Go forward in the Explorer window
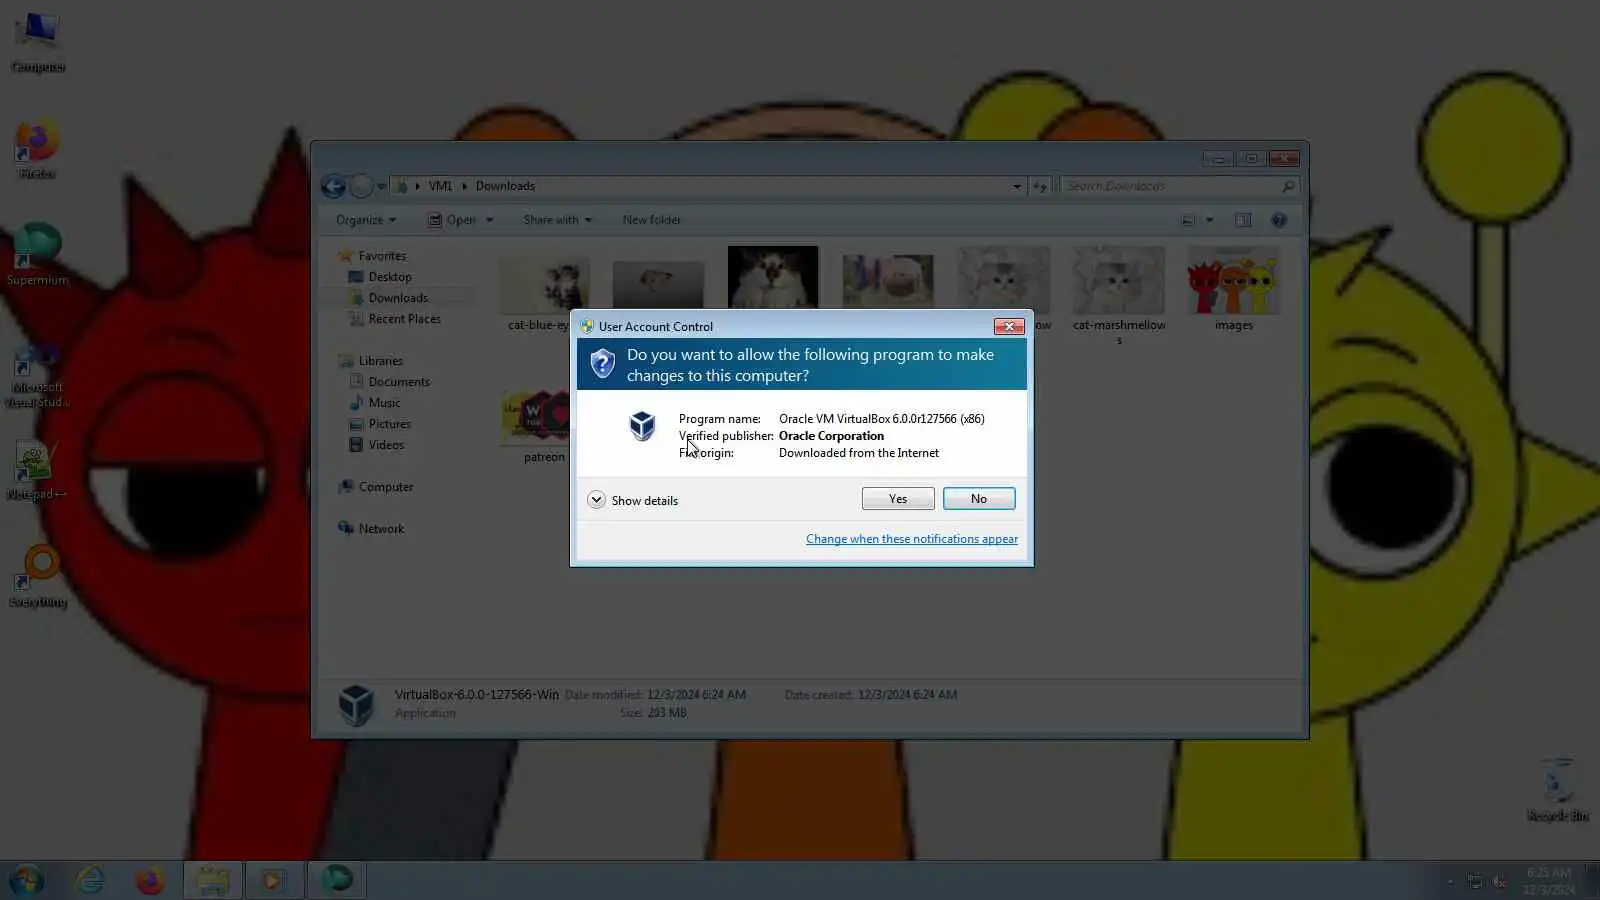 click(361, 186)
